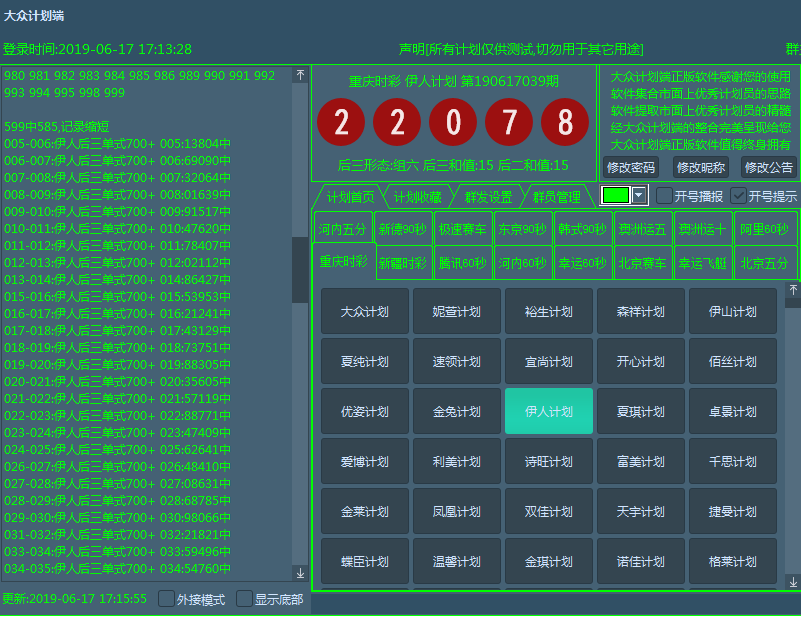This screenshot has height=618, width=801.
Task: Click the first red lottery ball
Action: (341, 122)
